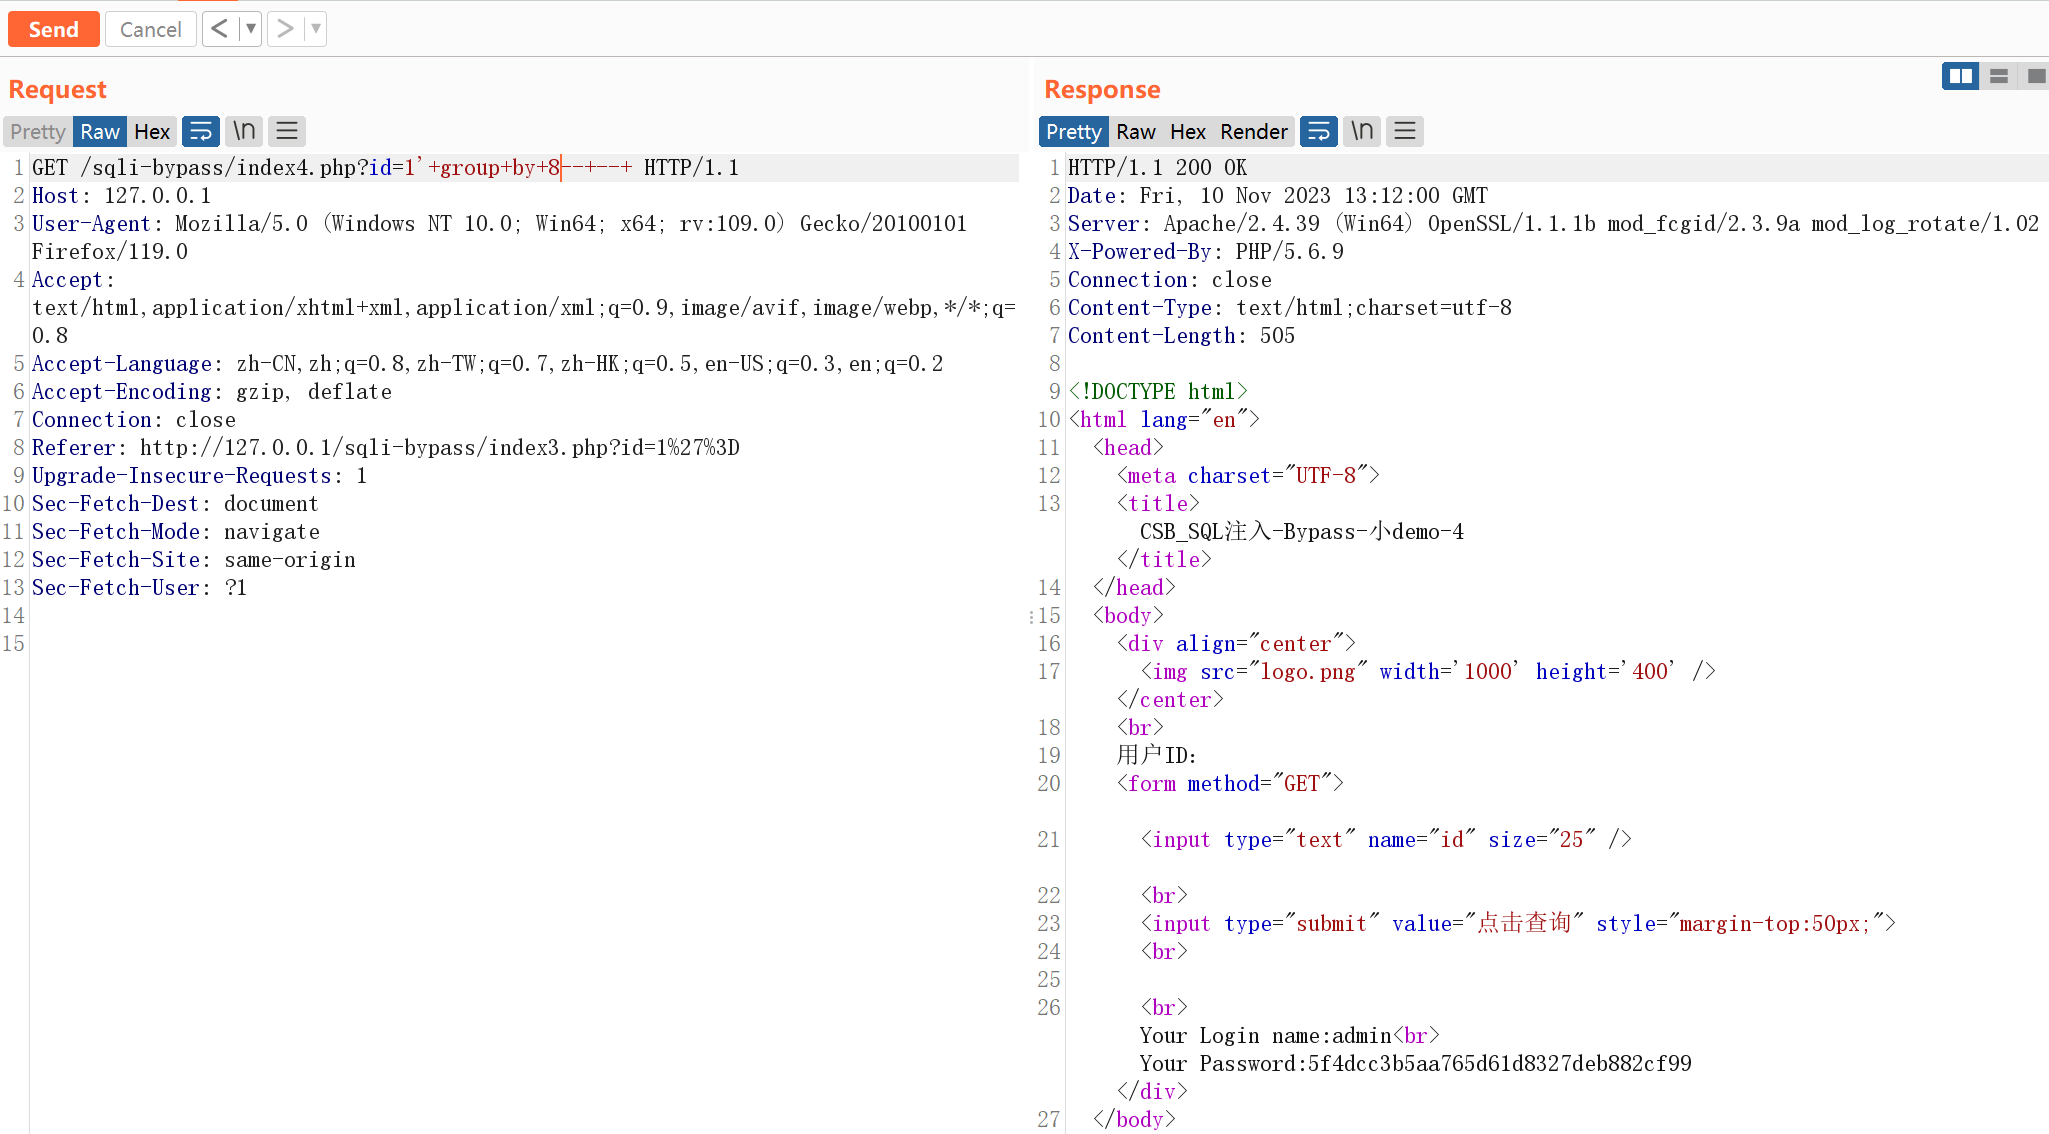The height and width of the screenshot is (1134, 2049).
Task: Click the HTTP/1.1 200 OK status line
Action: point(1157,167)
